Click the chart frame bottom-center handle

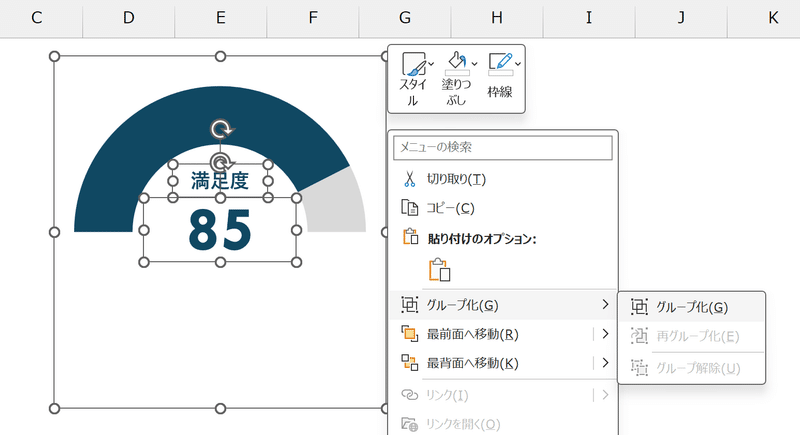tap(220, 408)
